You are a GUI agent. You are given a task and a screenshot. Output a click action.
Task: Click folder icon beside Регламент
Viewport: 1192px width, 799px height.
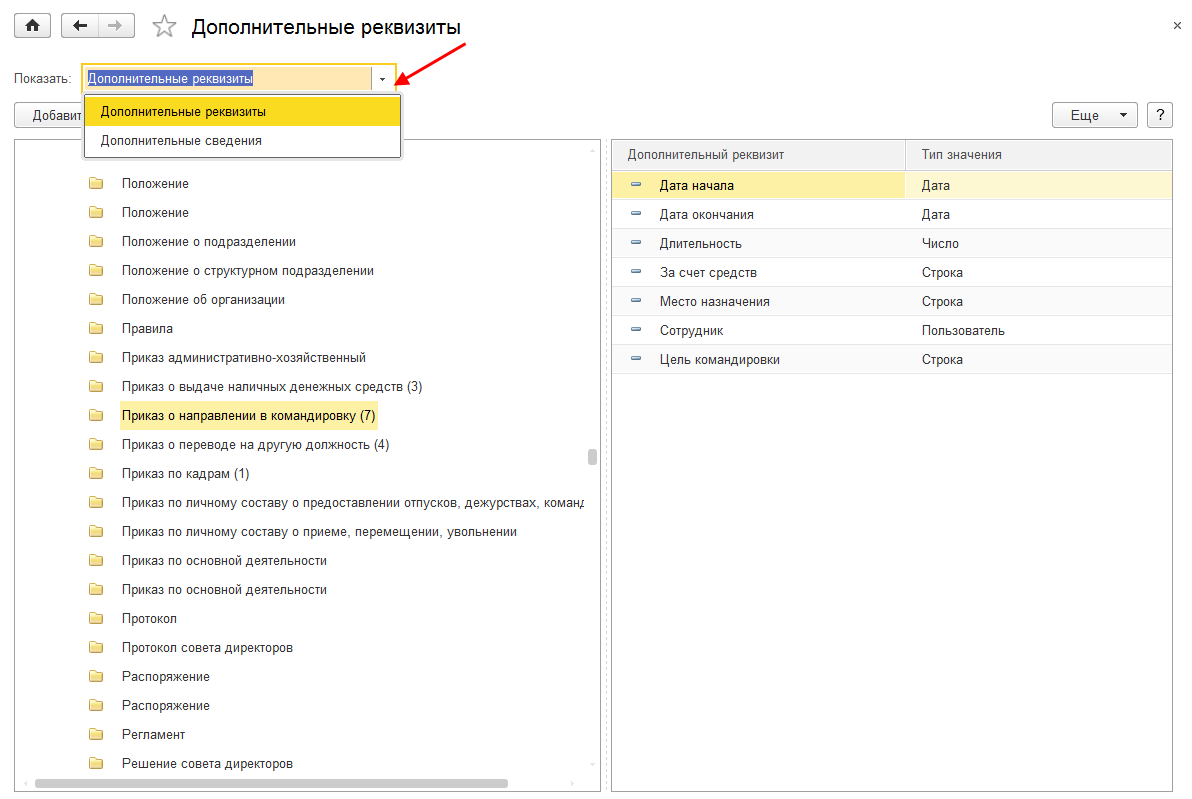96,734
